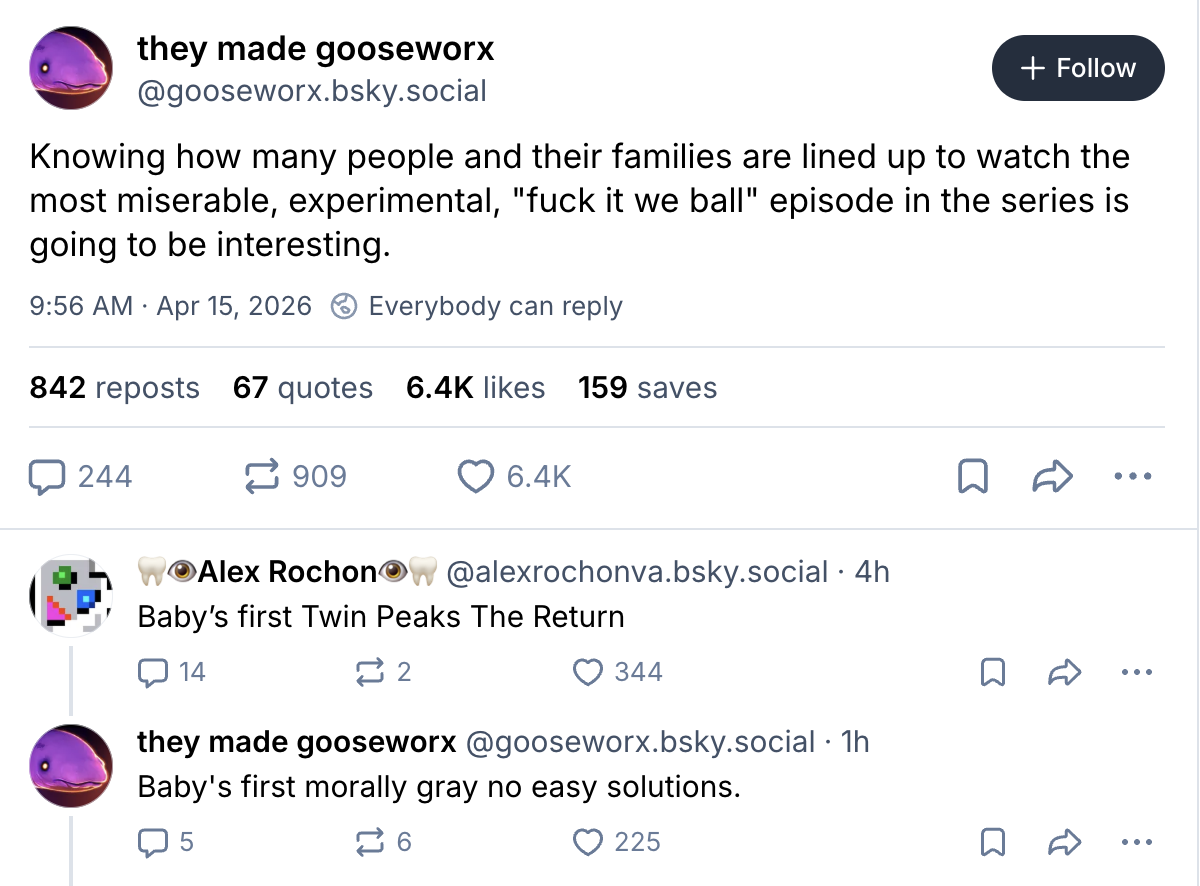Open gooseworx avatar on main post
Viewport: 1200px width, 886px height.
pyautogui.click(x=71, y=68)
